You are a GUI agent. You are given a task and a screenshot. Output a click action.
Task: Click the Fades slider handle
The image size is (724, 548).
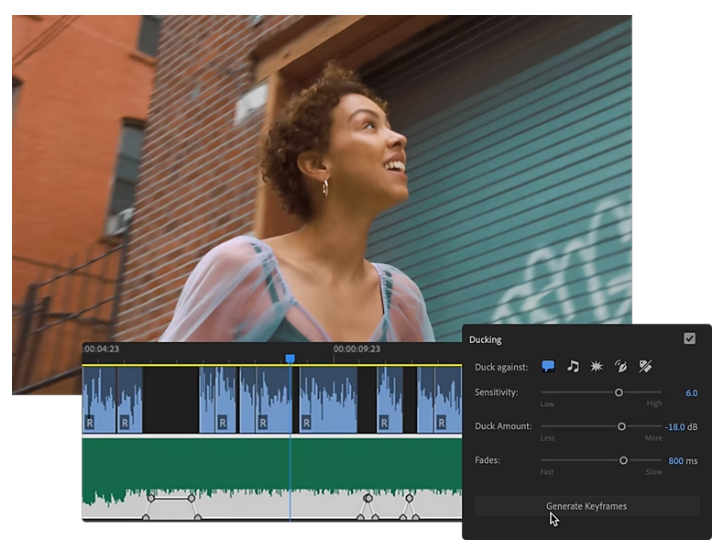click(623, 460)
